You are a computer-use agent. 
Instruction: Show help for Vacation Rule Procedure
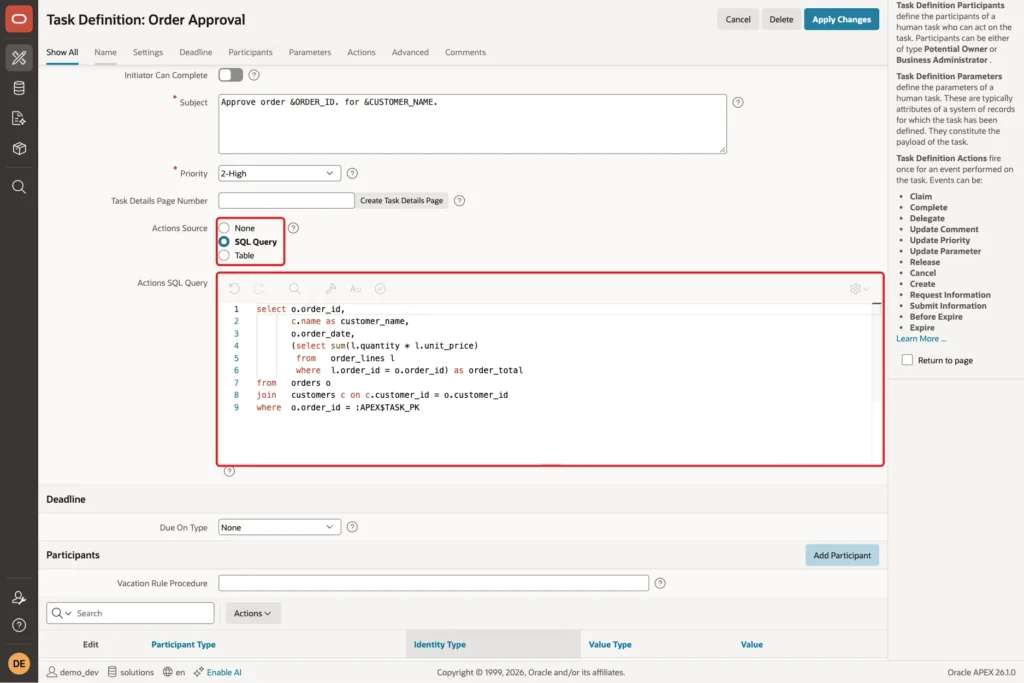point(660,583)
